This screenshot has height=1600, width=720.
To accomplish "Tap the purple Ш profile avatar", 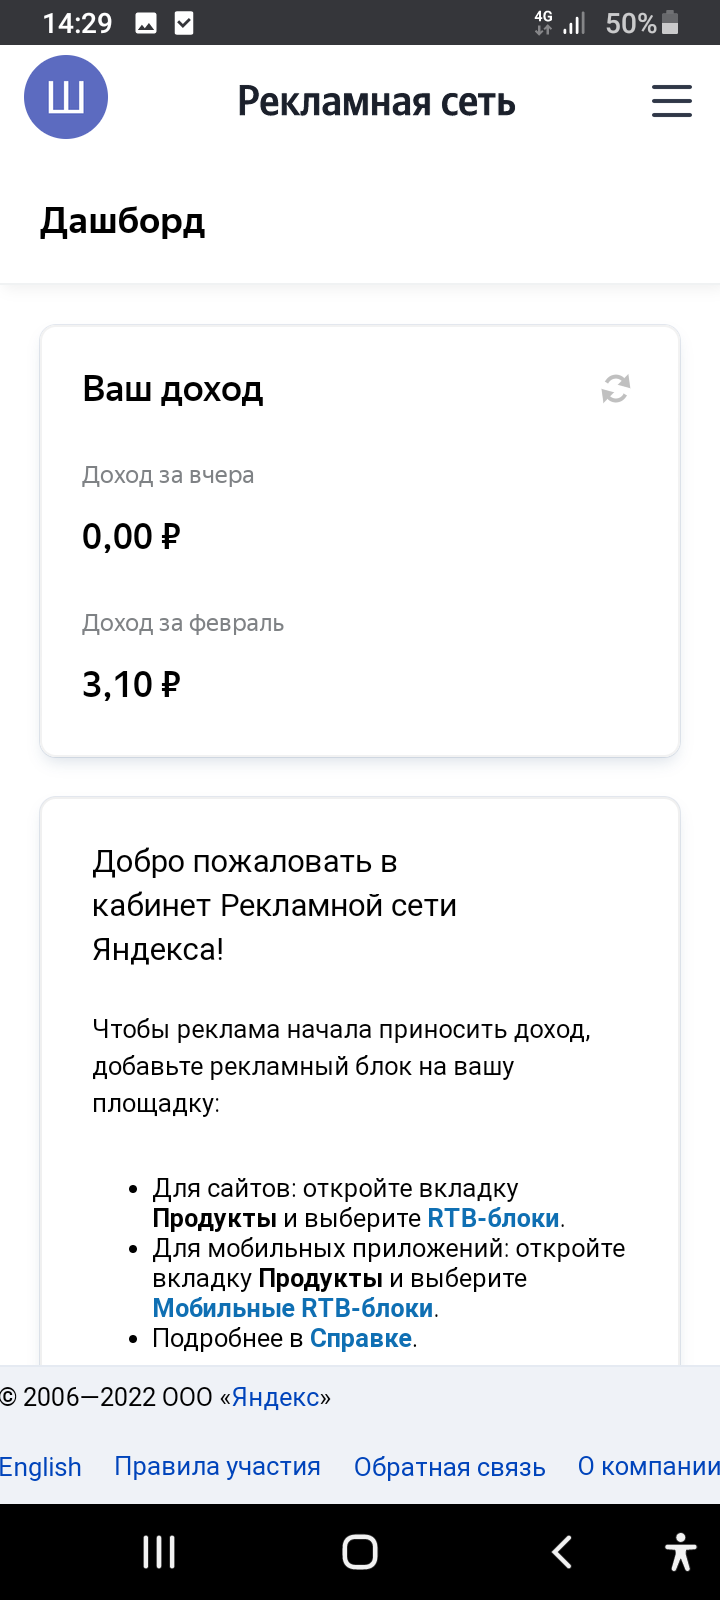I will pos(66,98).
